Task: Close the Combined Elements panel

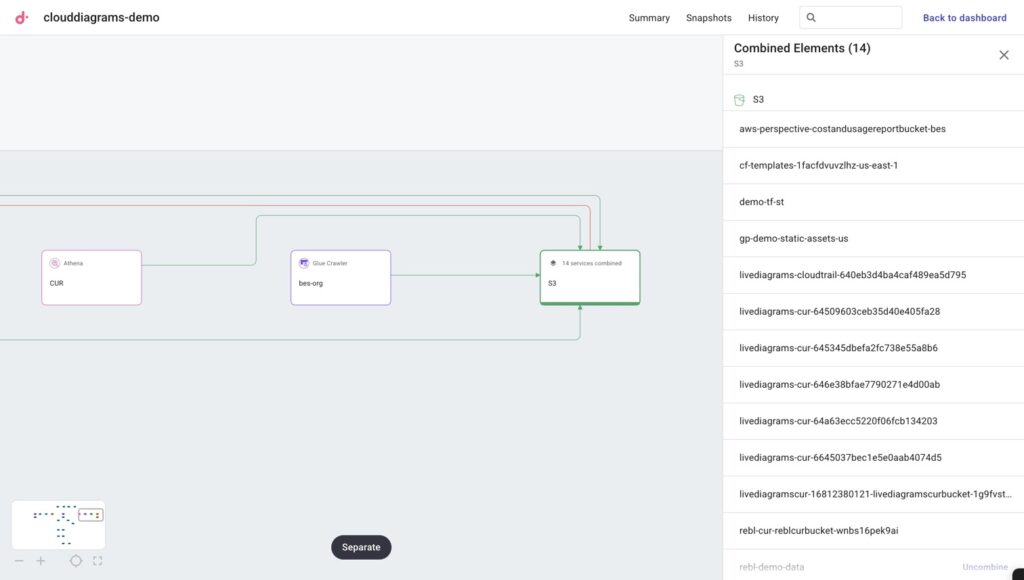Action: tap(1004, 55)
